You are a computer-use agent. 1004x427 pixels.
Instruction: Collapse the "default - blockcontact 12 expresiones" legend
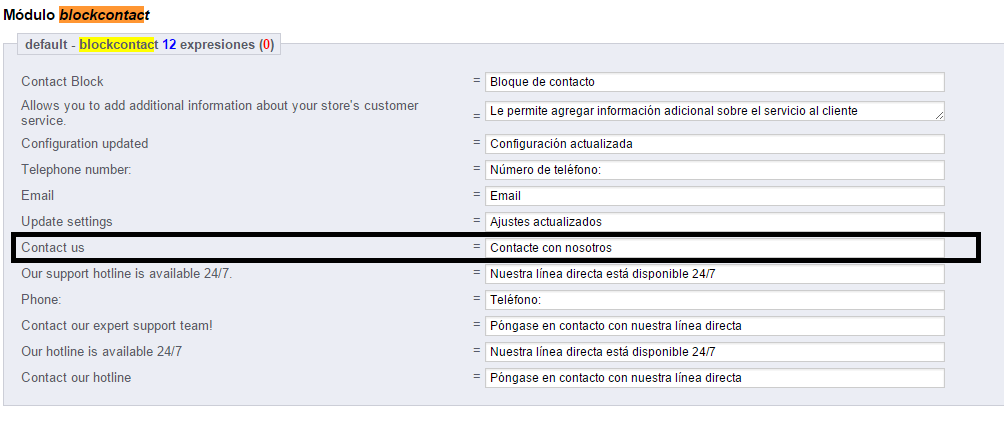(149, 45)
